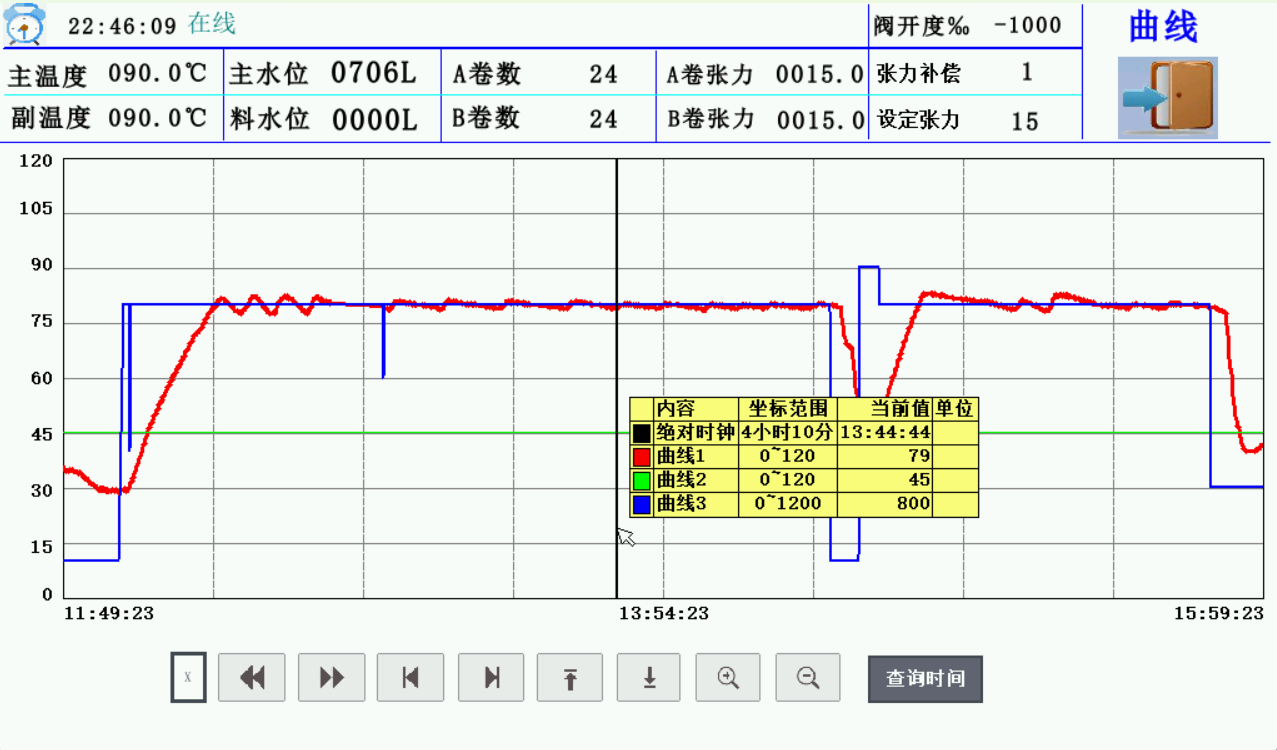This screenshot has width=1277, height=750.
Task: Zoom out on the trend chart
Action: click(808, 678)
